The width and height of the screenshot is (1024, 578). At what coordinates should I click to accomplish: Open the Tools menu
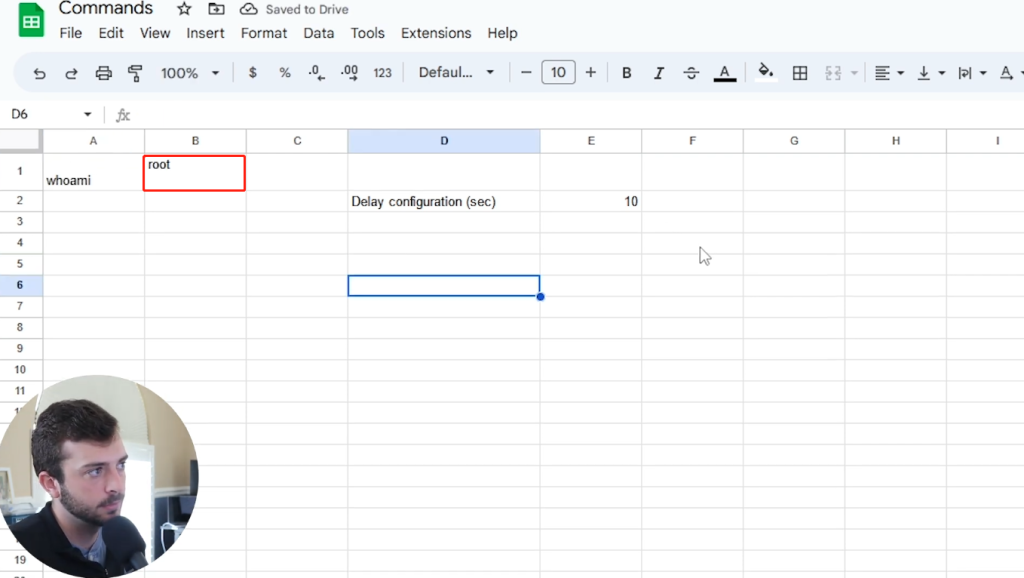click(368, 33)
